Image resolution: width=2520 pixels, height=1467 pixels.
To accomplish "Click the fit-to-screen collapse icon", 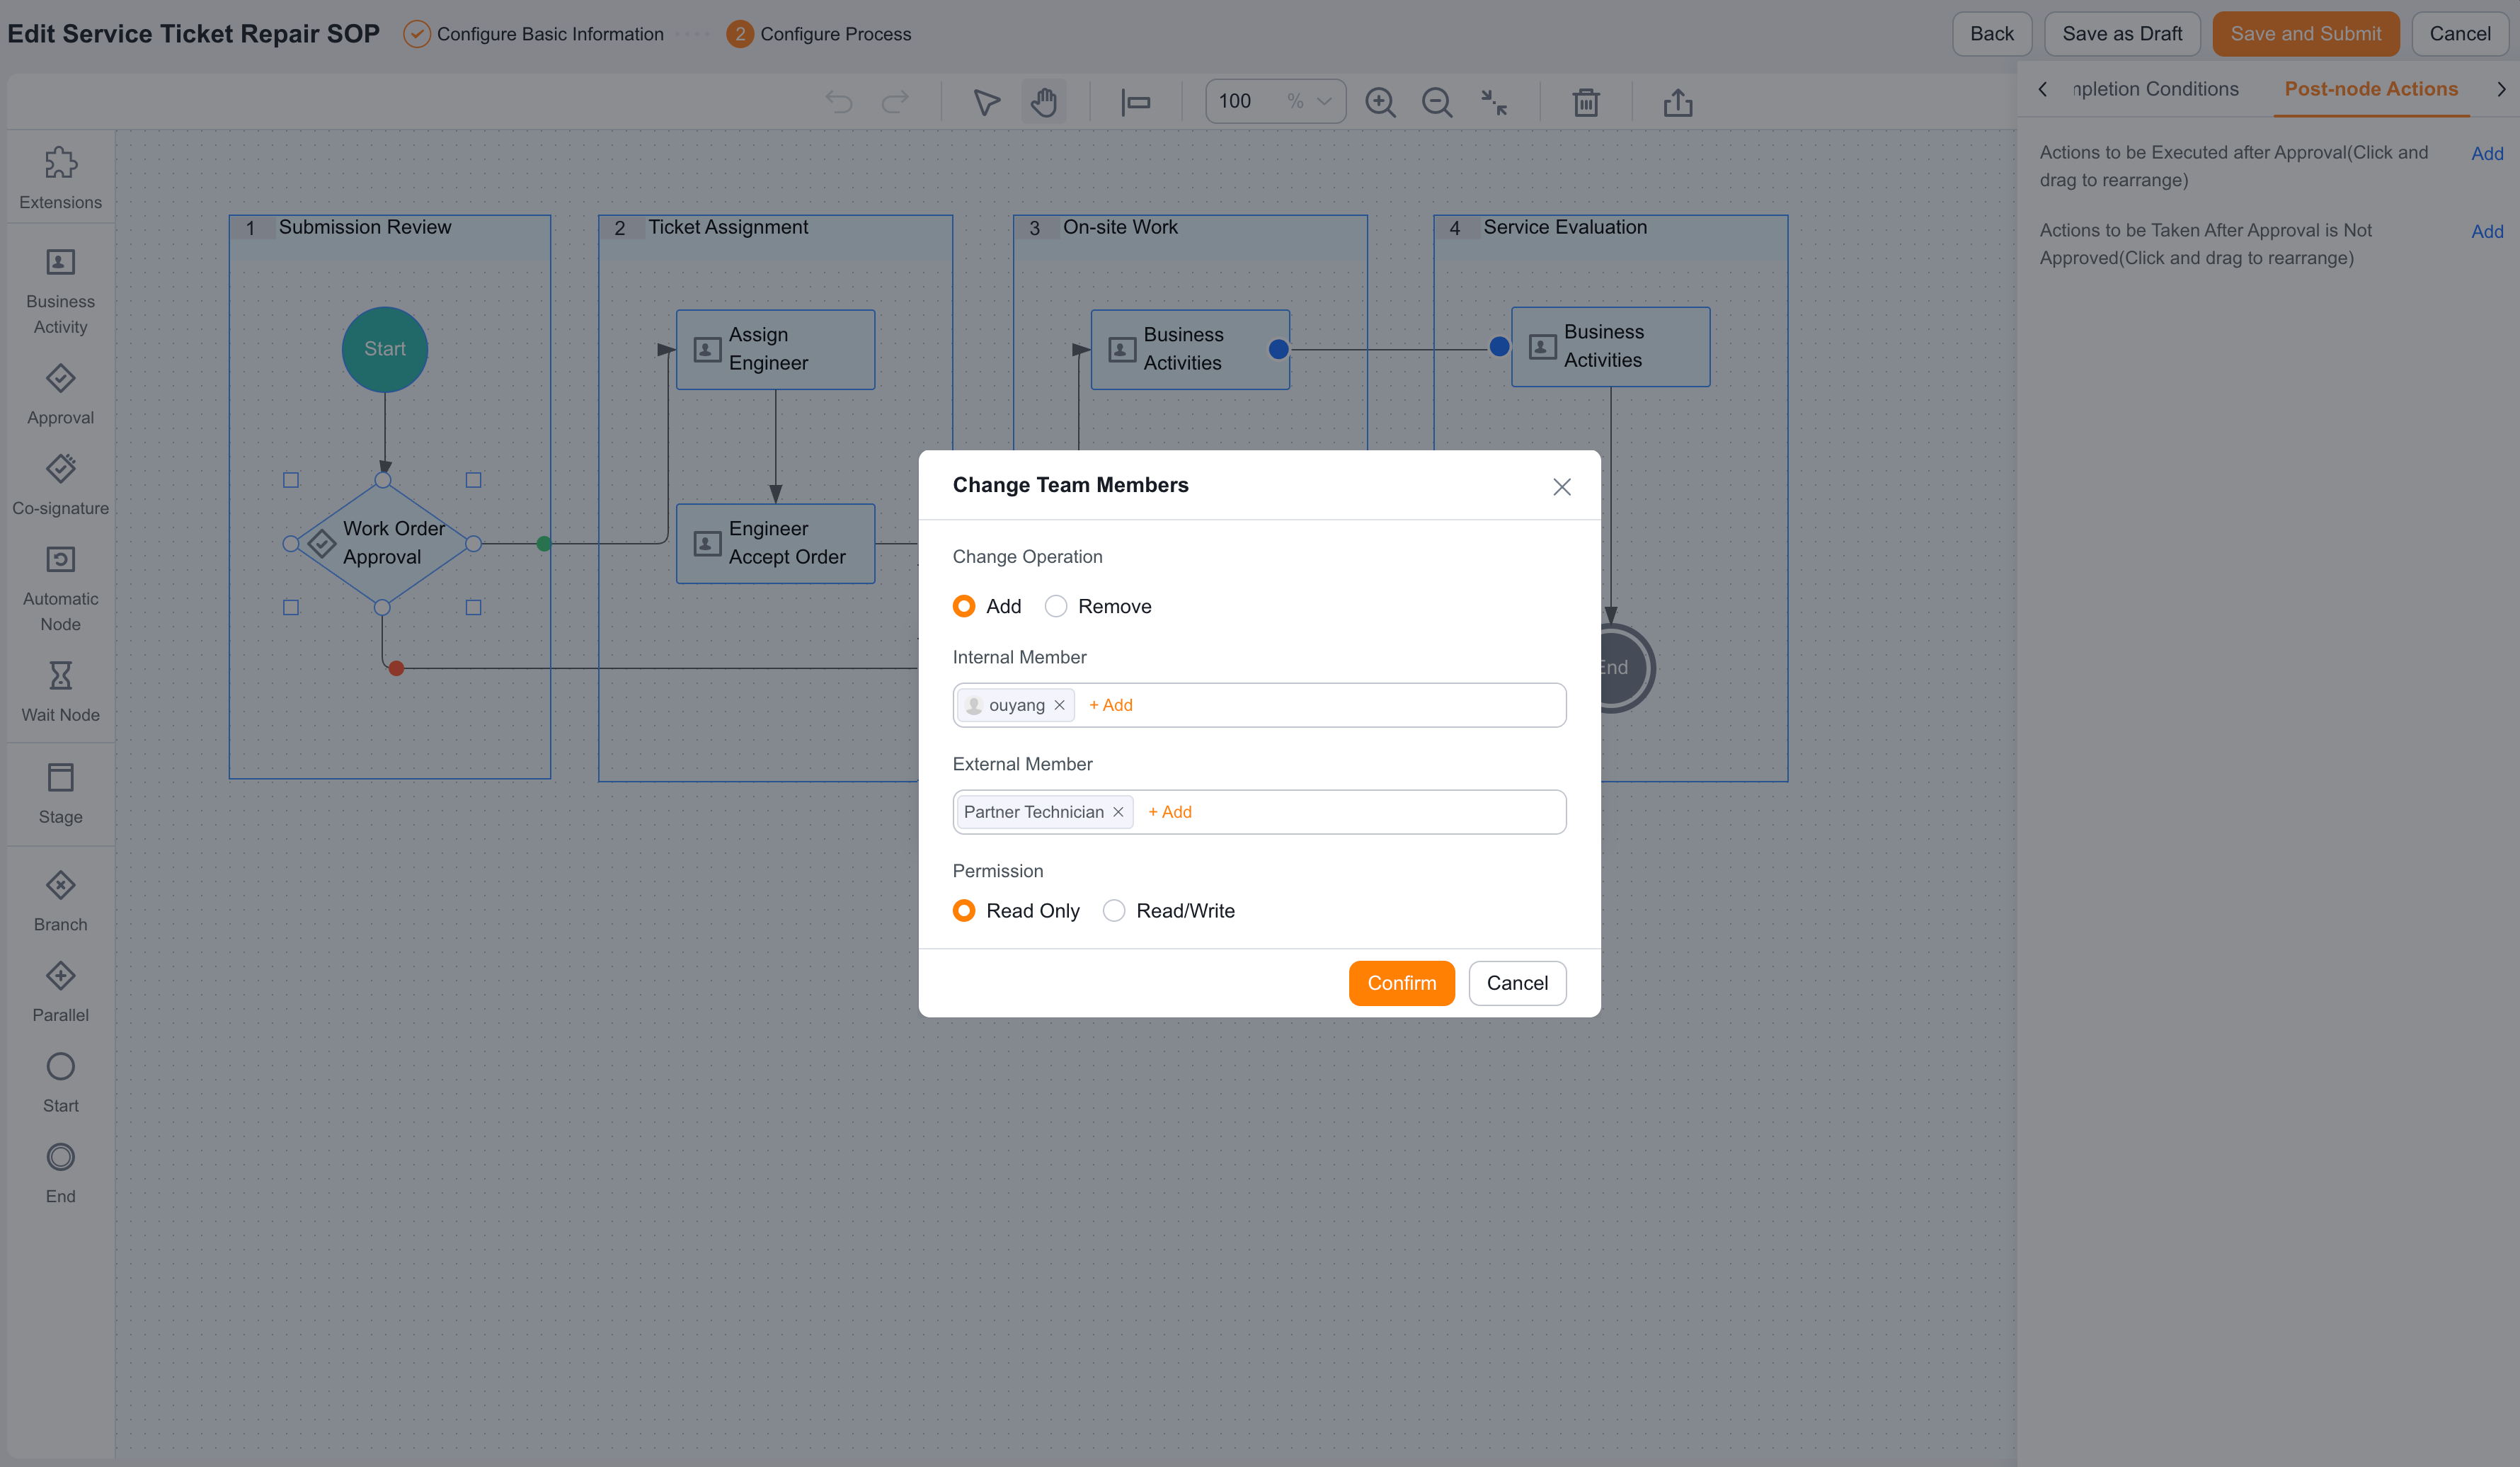I will (1494, 102).
